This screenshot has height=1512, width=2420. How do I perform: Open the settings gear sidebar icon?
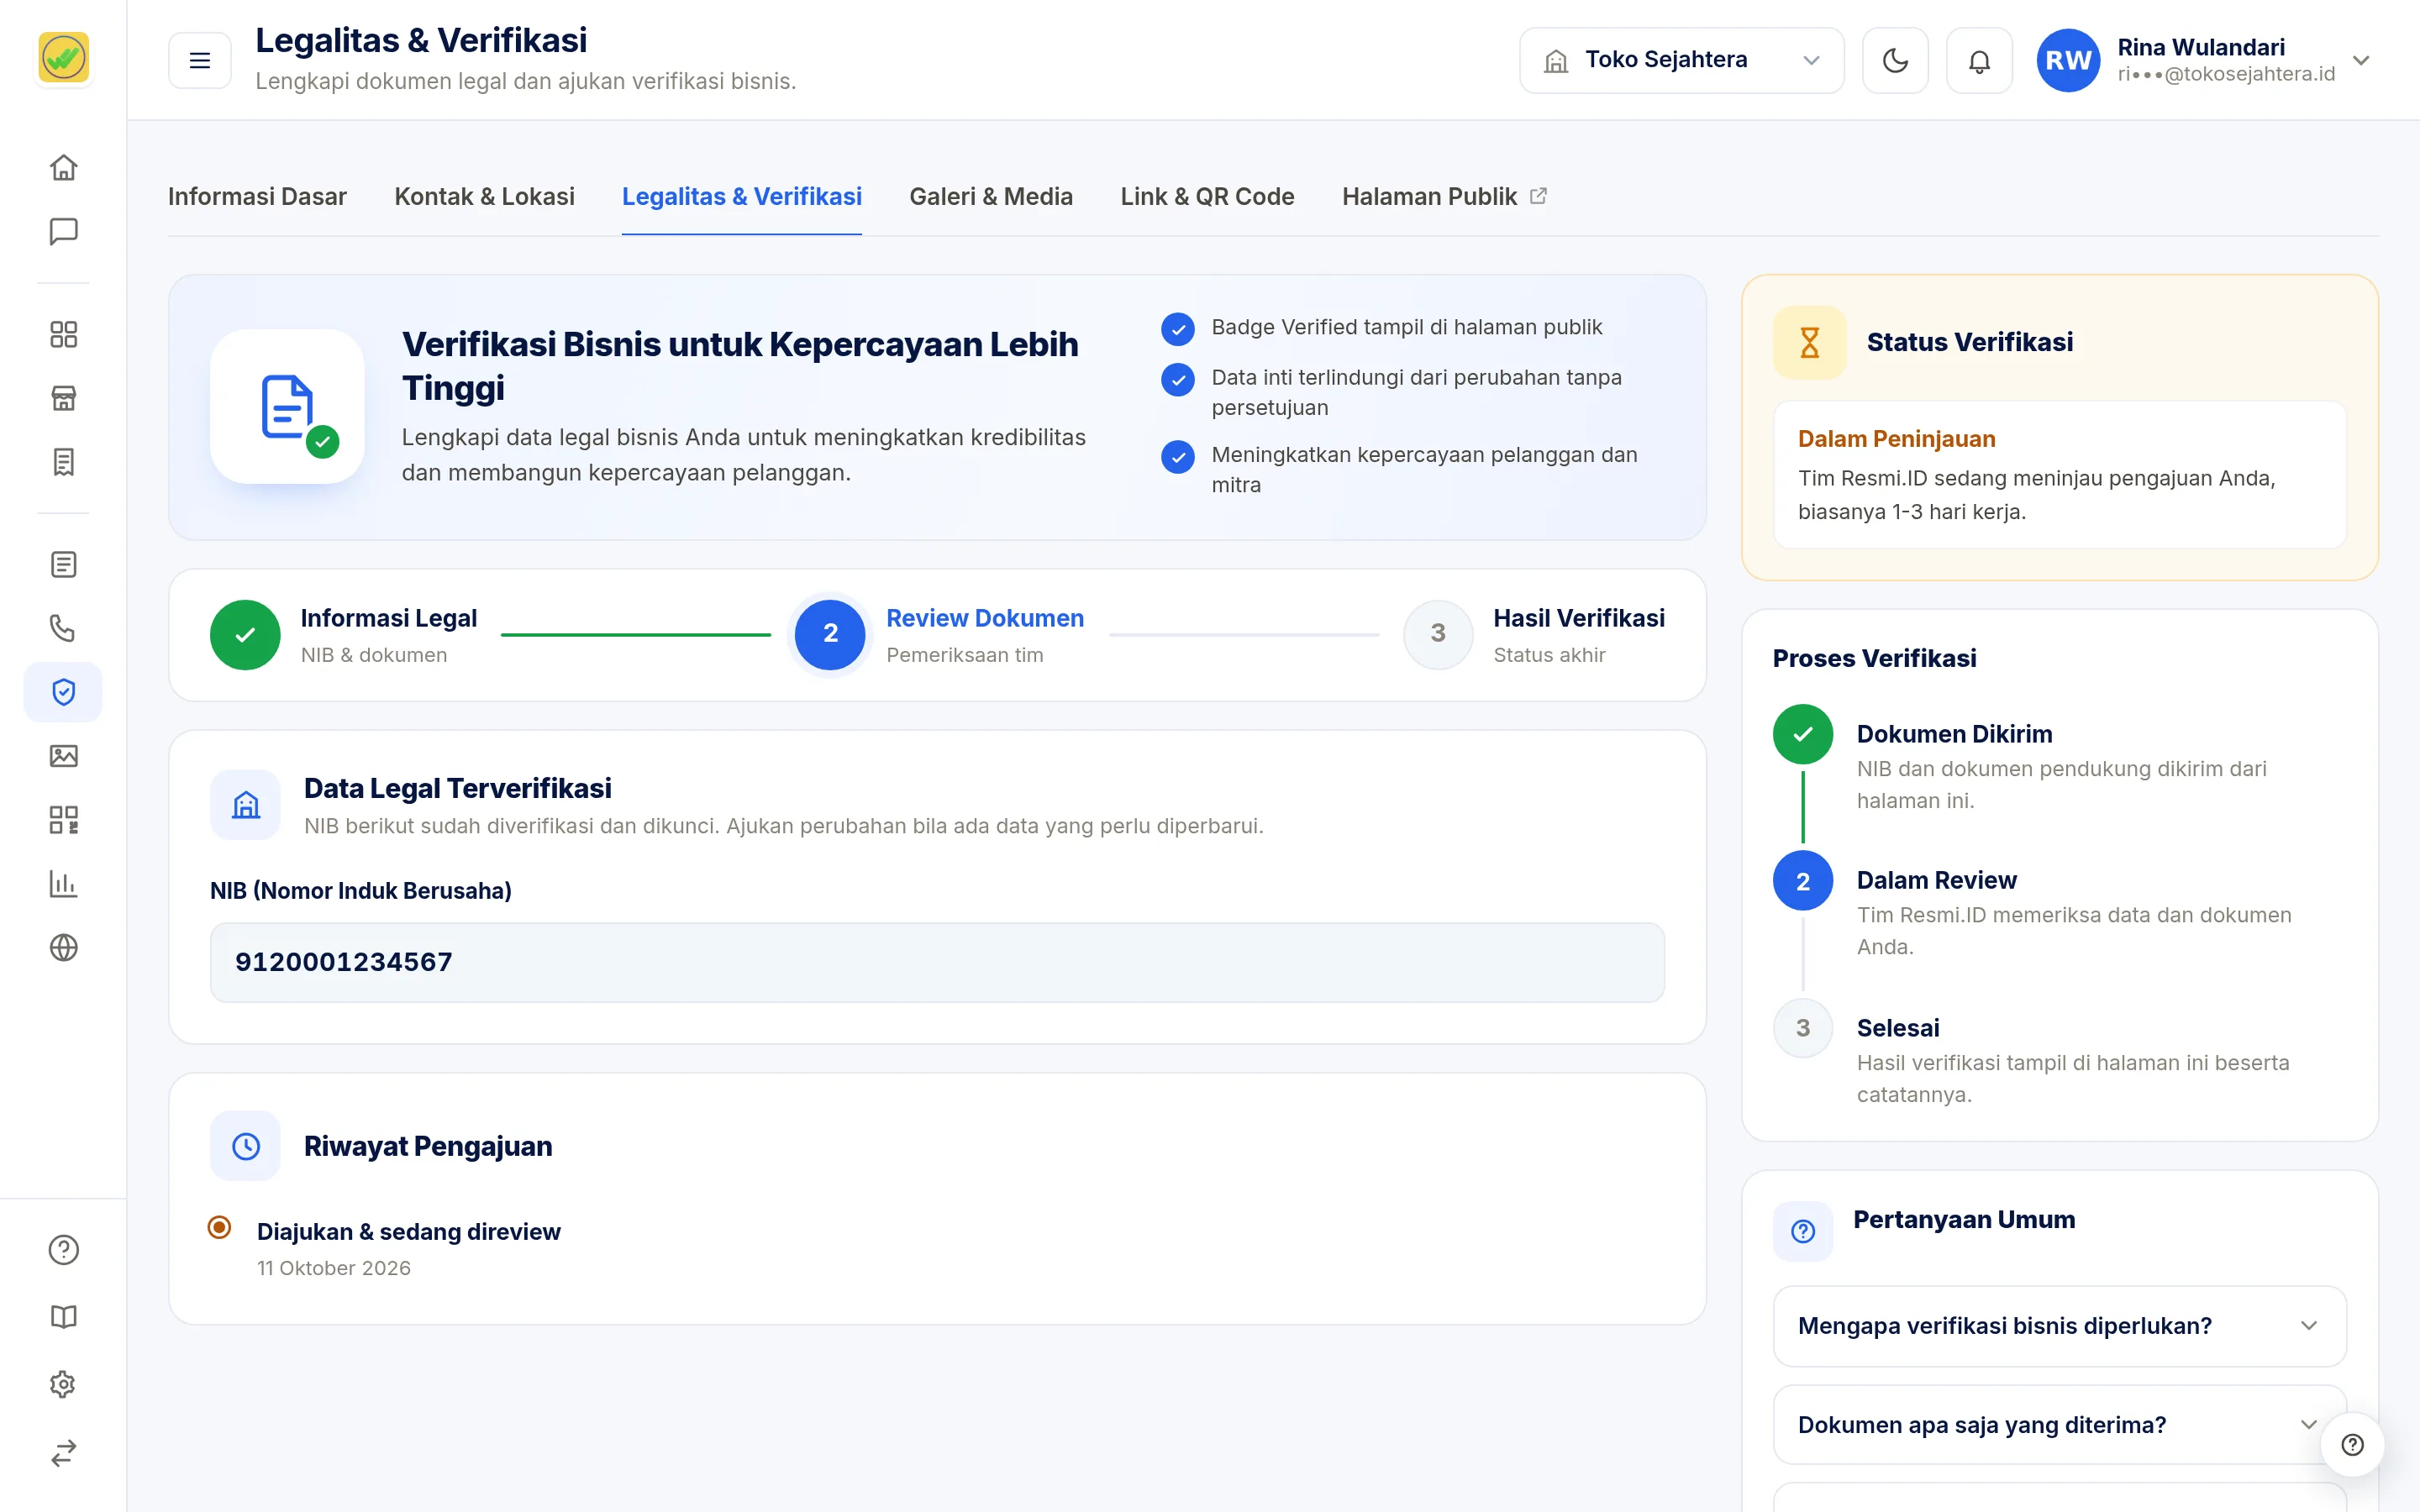click(x=63, y=1384)
